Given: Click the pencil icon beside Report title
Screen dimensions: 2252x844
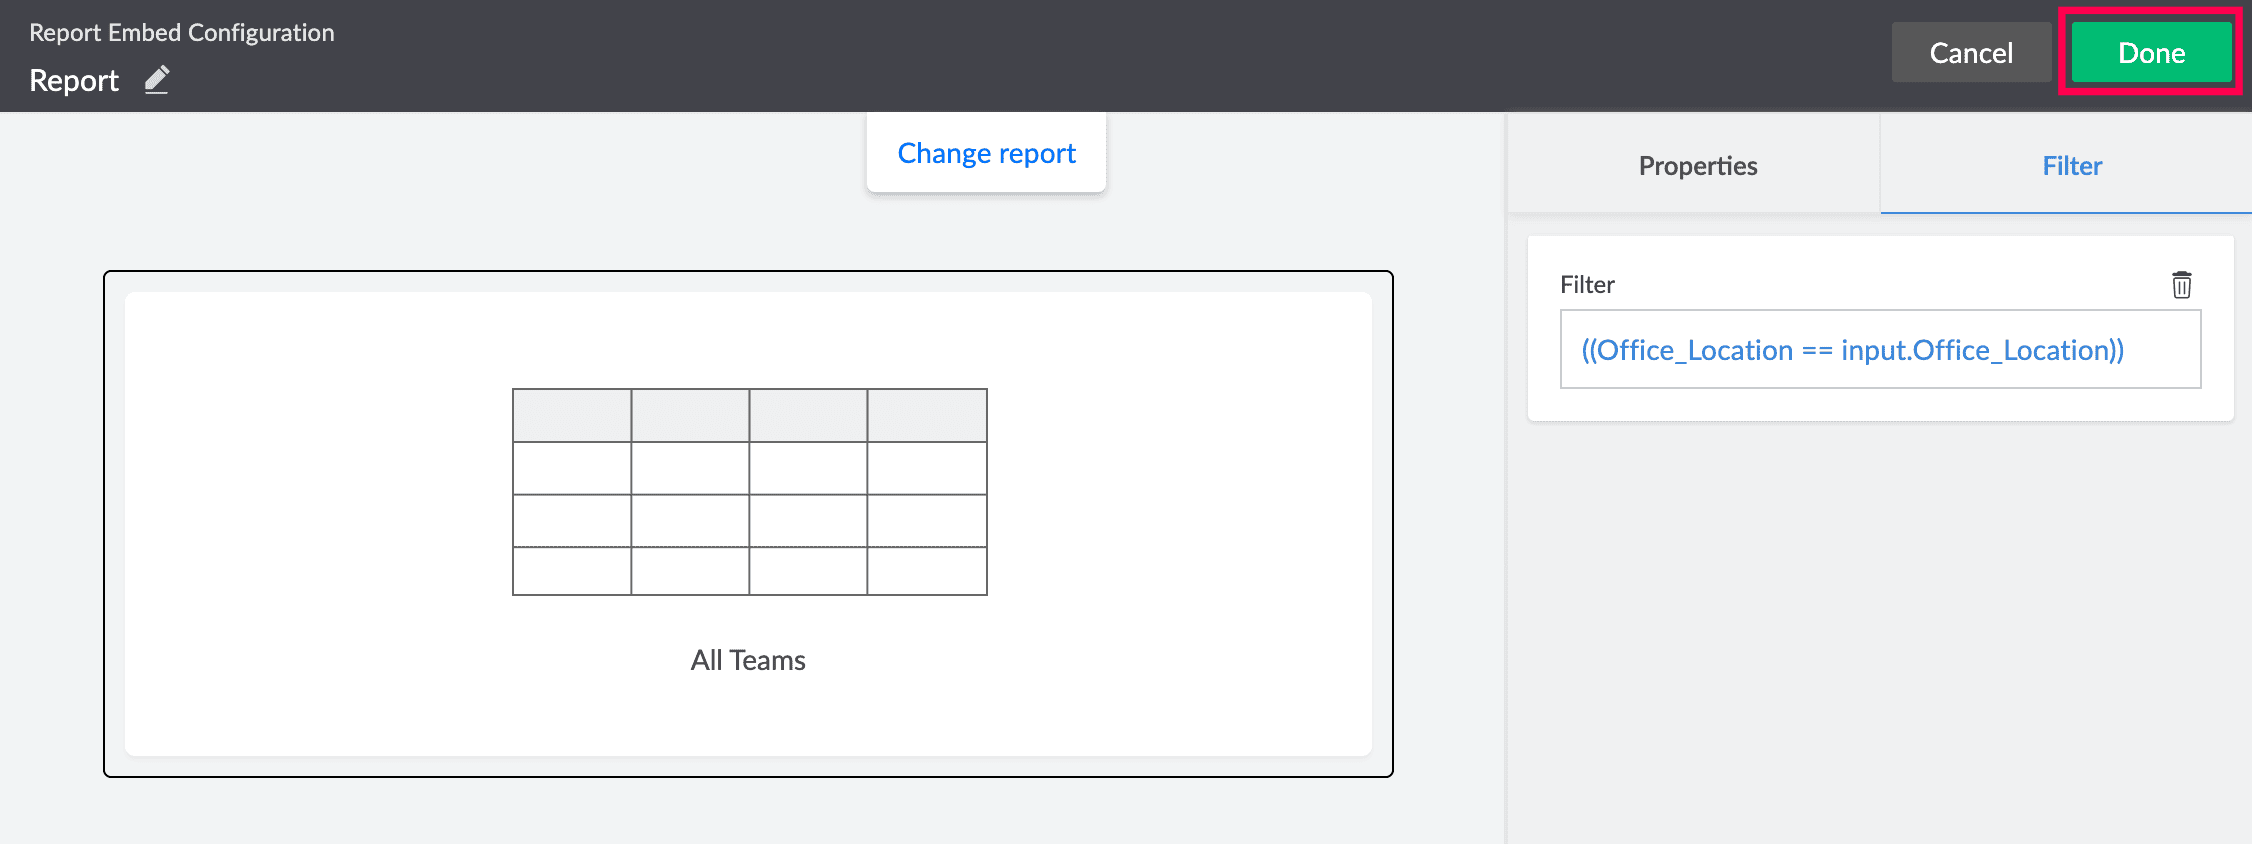Looking at the screenshot, I should pos(157,80).
